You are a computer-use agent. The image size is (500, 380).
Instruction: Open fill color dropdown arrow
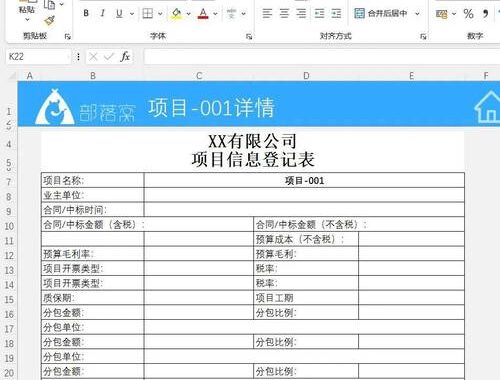(189, 14)
